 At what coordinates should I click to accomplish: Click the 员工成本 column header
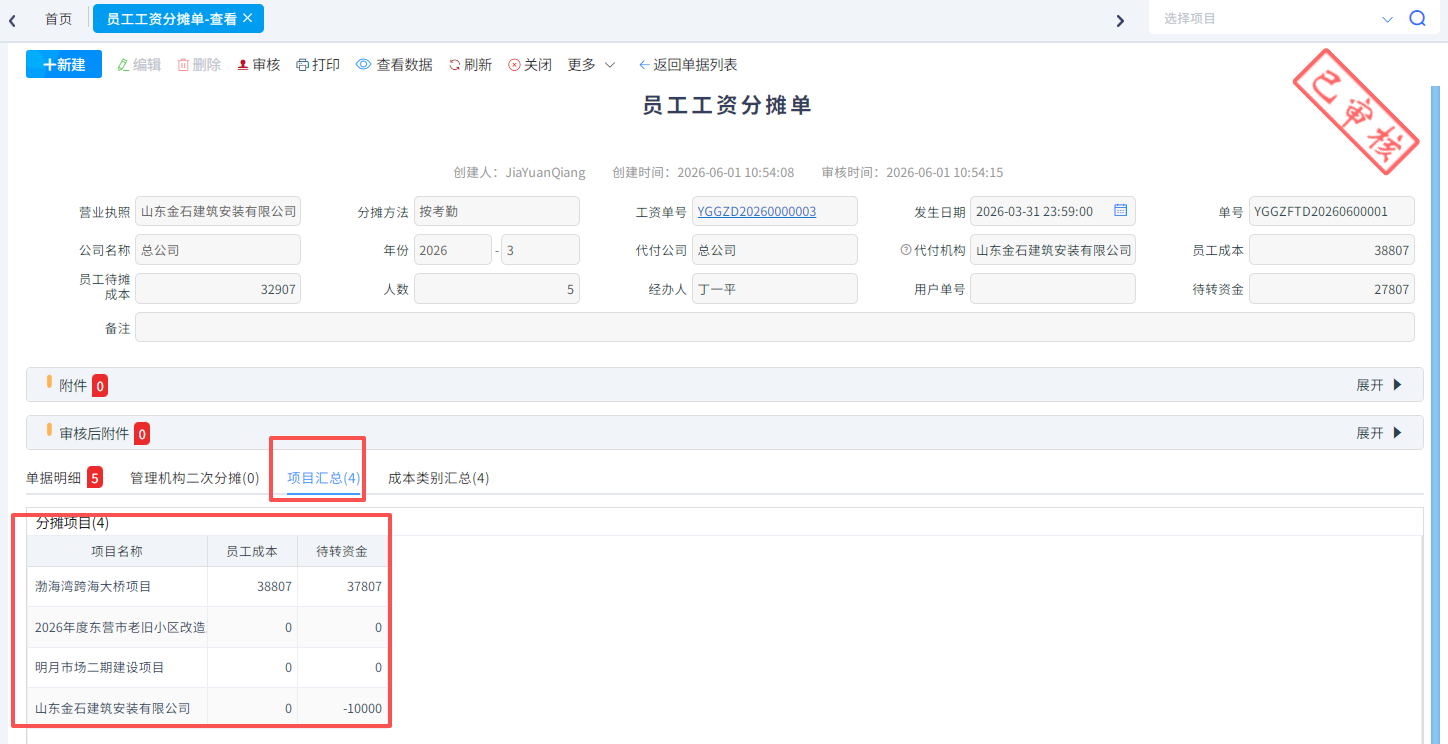(252, 551)
